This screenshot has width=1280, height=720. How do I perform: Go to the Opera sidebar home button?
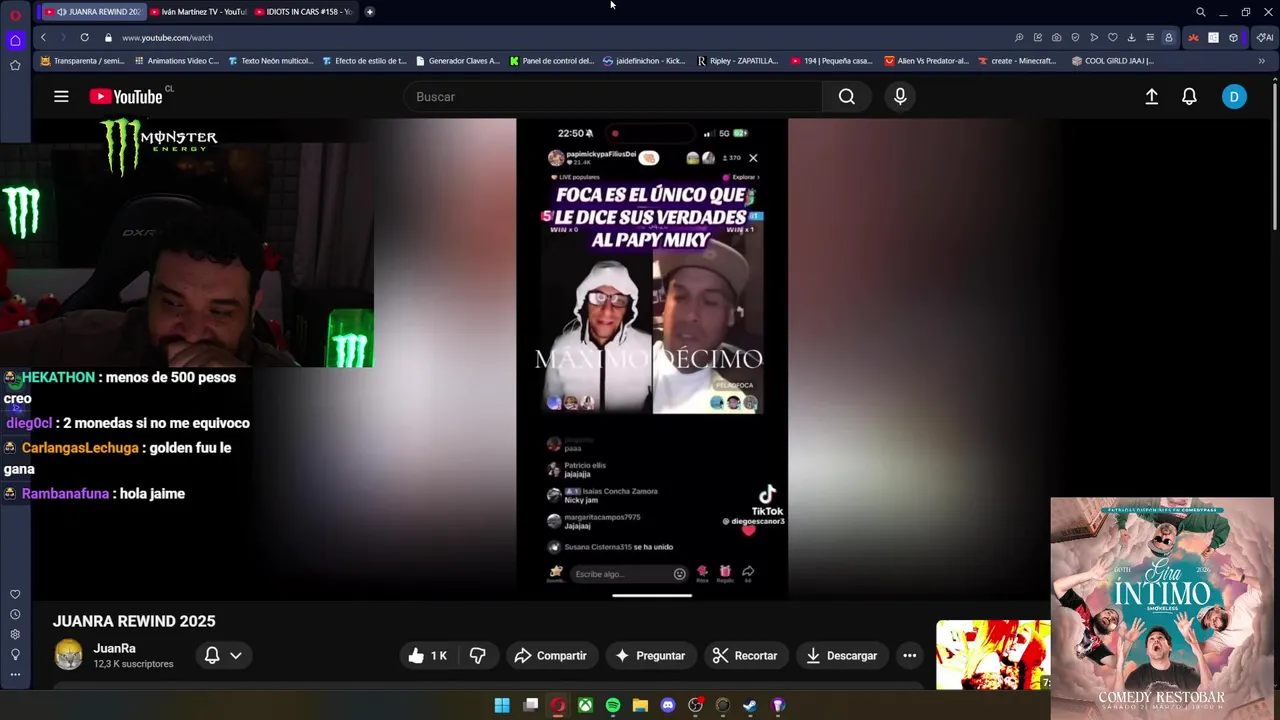pyautogui.click(x=15, y=41)
